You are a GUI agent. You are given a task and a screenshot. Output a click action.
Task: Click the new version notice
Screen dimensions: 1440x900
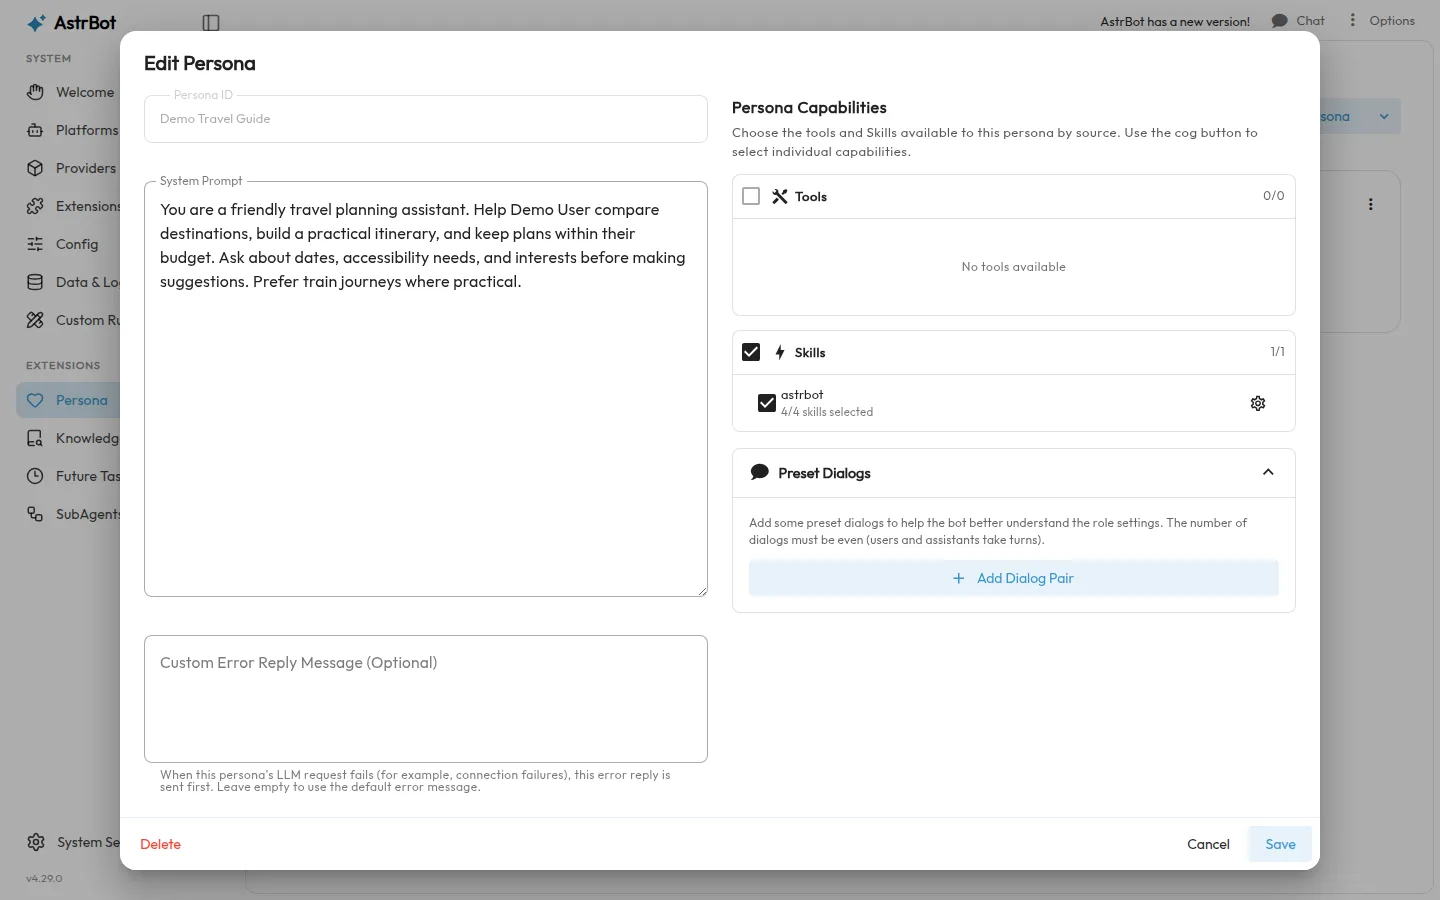pyautogui.click(x=1175, y=21)
